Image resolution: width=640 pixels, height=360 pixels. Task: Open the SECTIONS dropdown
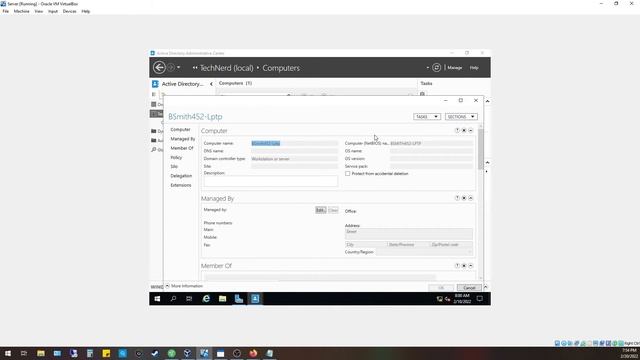[461, 117]
